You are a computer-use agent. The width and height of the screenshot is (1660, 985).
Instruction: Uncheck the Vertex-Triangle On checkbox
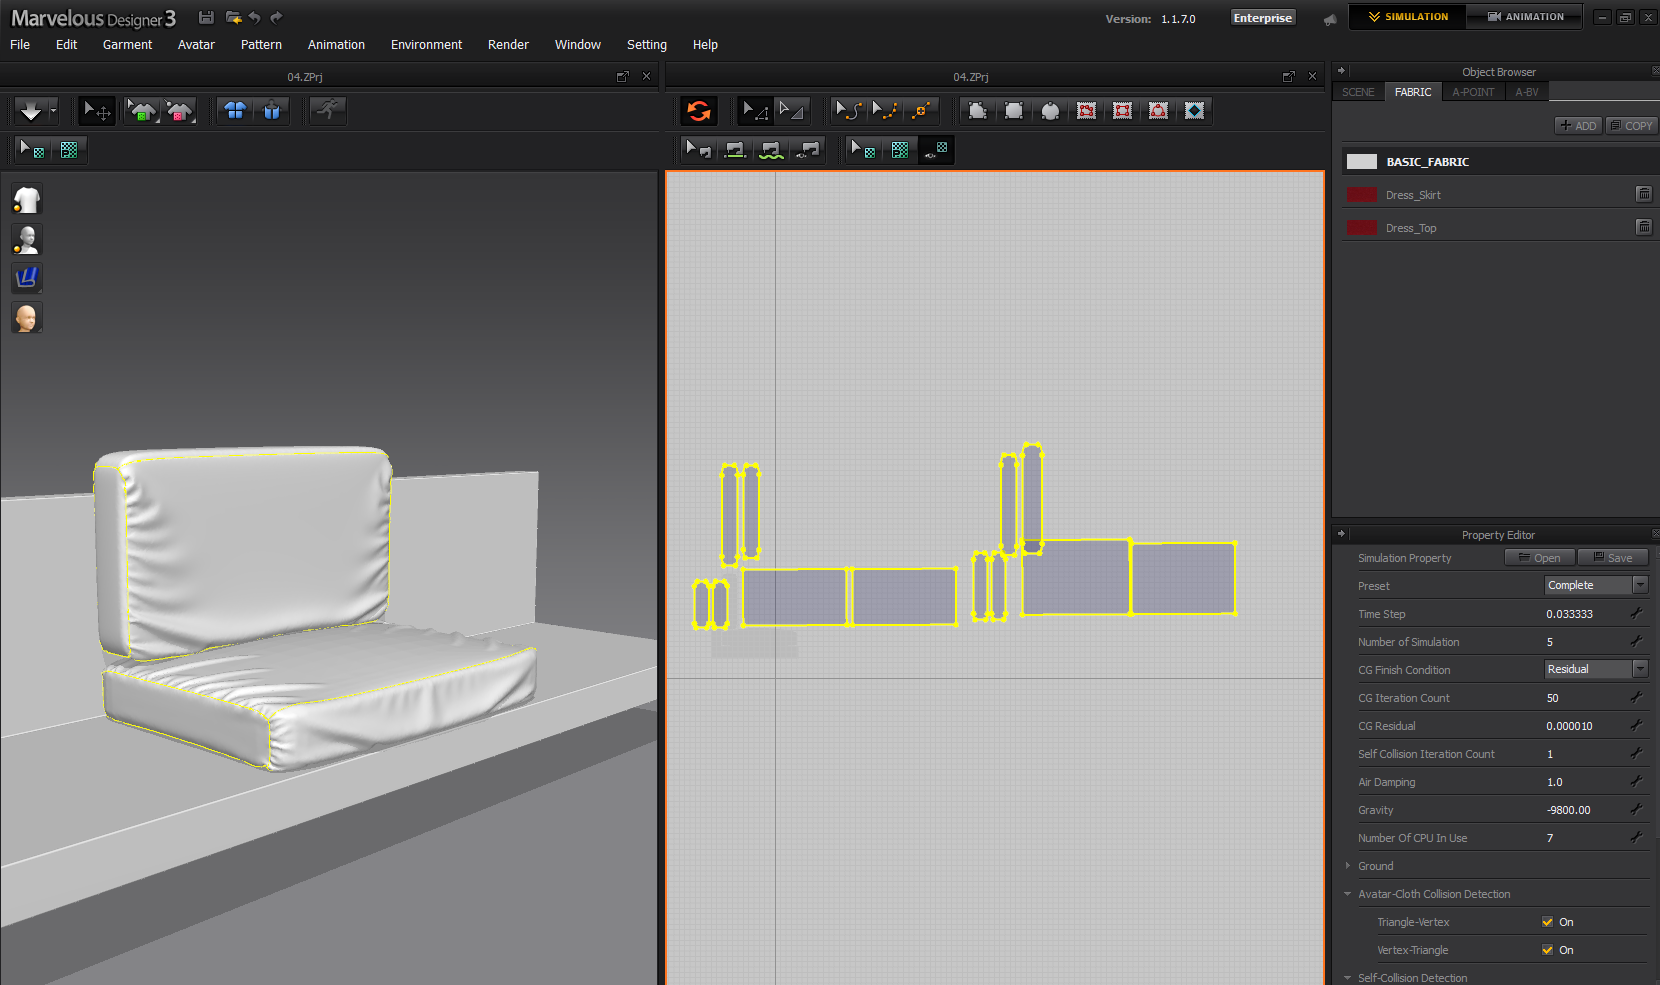click(1548, 950)
